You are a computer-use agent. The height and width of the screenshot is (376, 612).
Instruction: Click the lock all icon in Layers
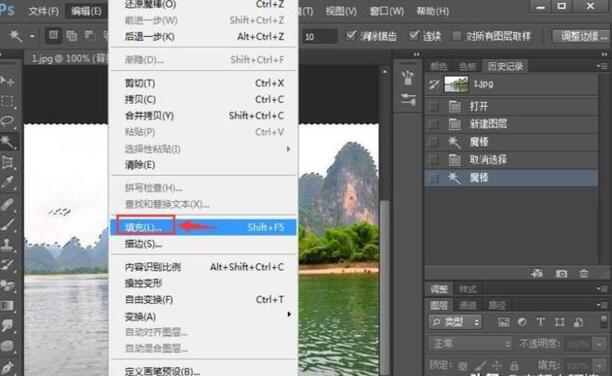[514, 365]
